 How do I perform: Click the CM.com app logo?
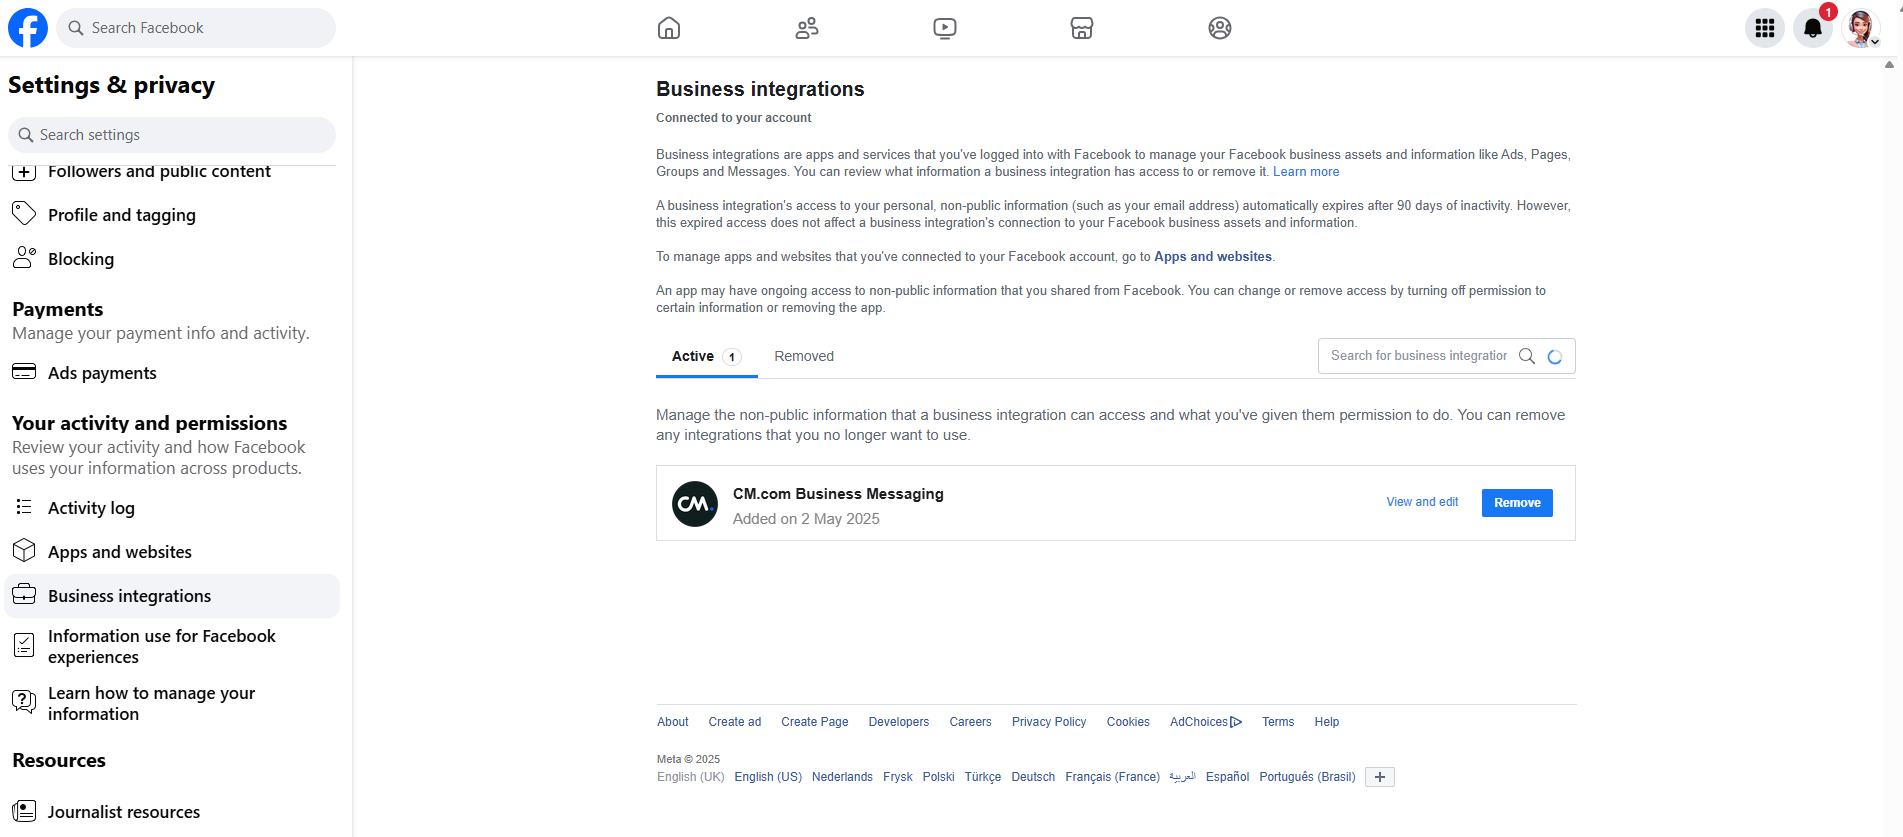(695, 504)
